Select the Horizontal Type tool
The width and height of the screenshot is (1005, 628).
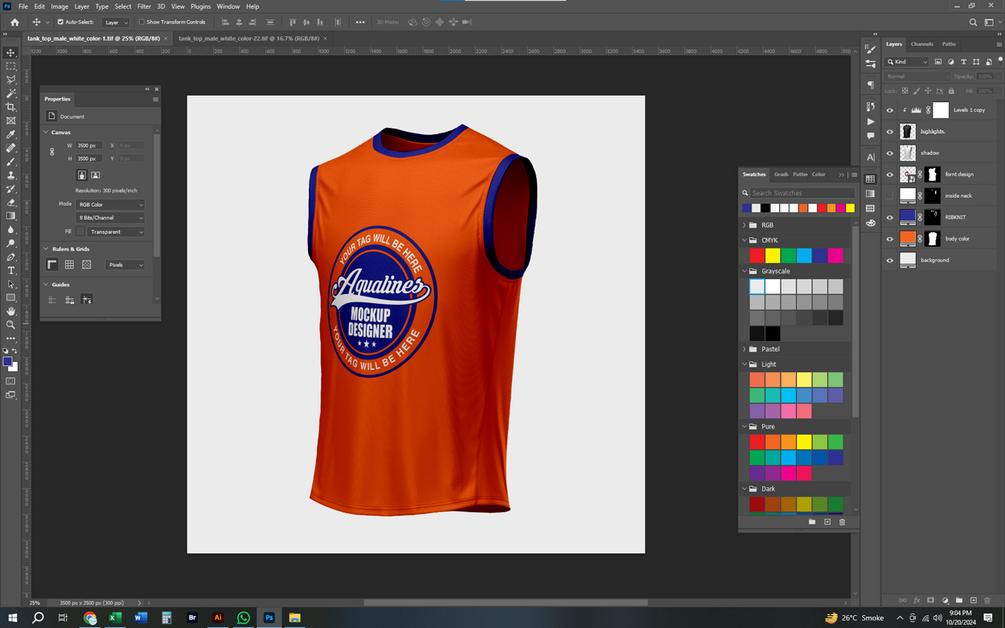point(11,270)
